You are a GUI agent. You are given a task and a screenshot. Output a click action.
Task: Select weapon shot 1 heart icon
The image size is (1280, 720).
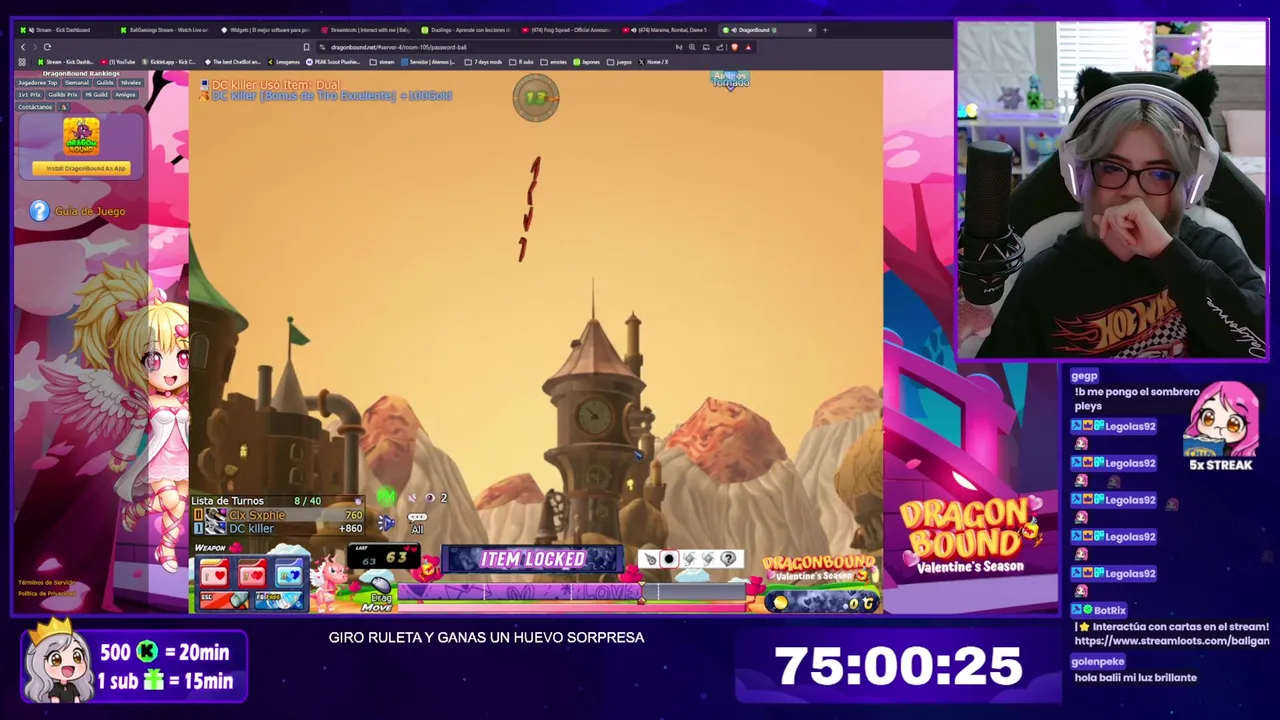[214, 574]
